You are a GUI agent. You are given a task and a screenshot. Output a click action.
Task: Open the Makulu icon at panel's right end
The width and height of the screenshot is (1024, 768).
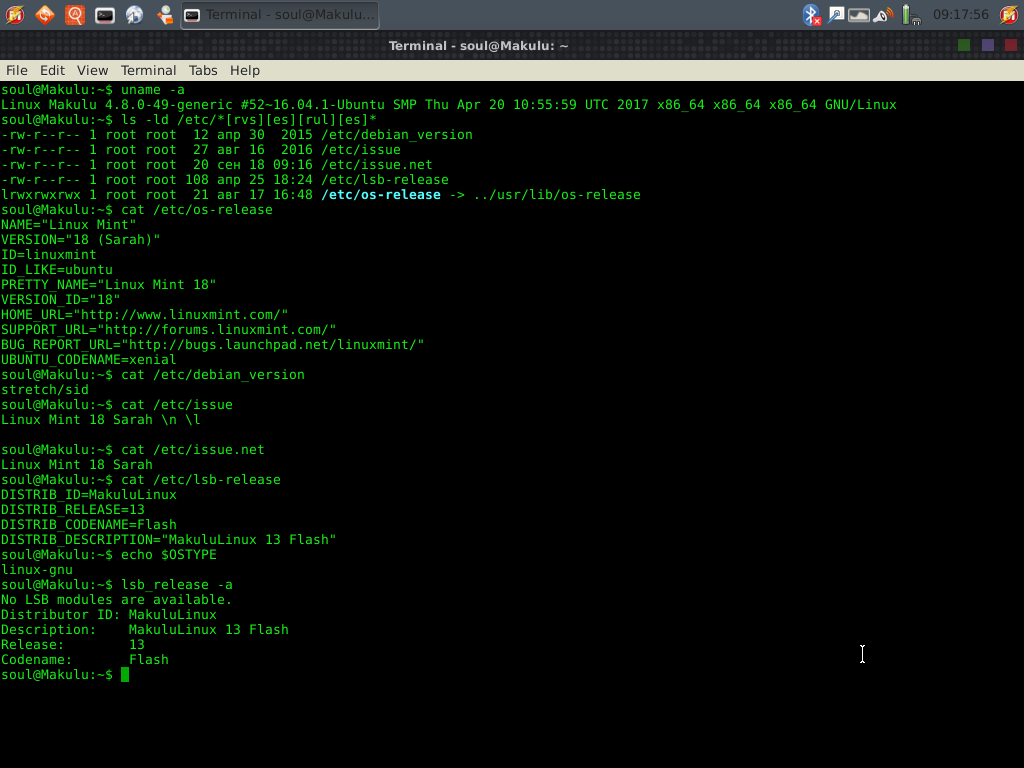(x=1009, y=14)
